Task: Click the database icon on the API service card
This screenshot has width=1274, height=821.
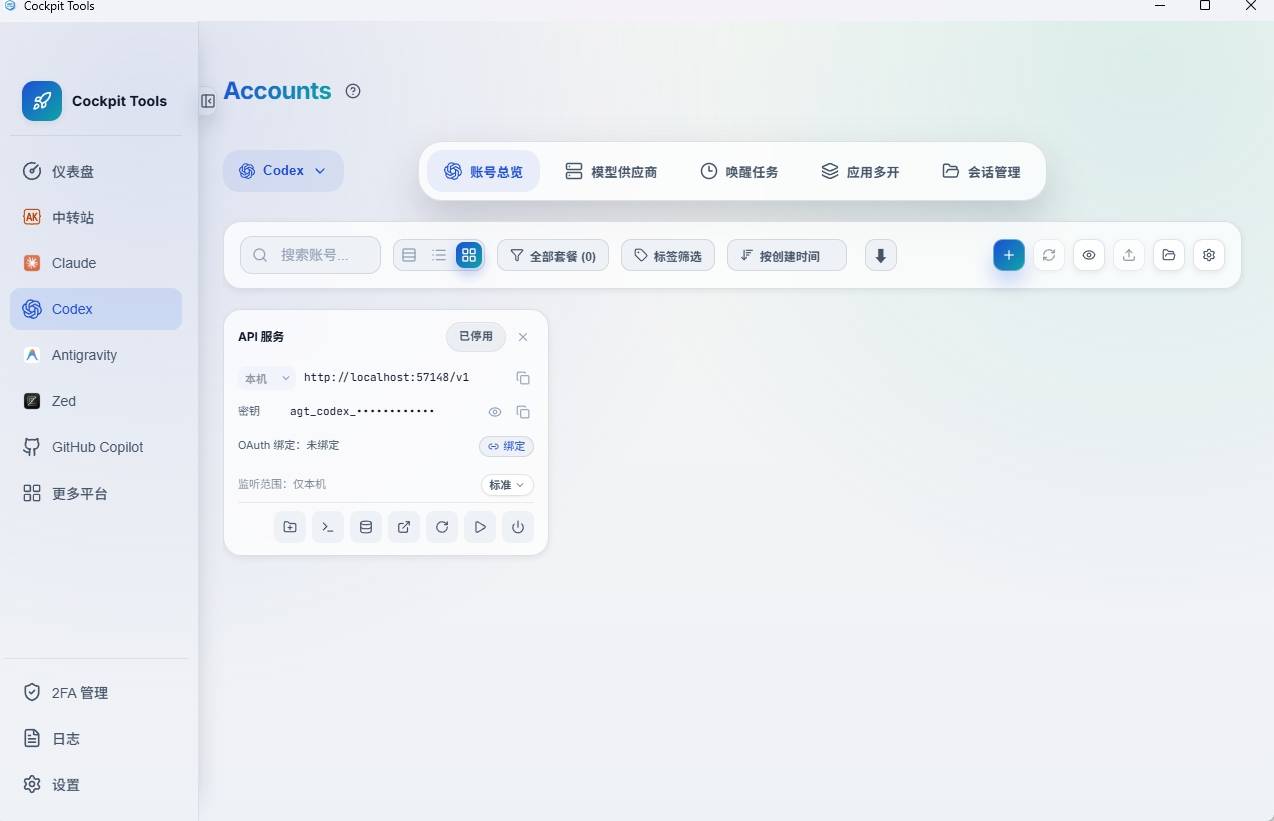Action: [x=366, y=527]
